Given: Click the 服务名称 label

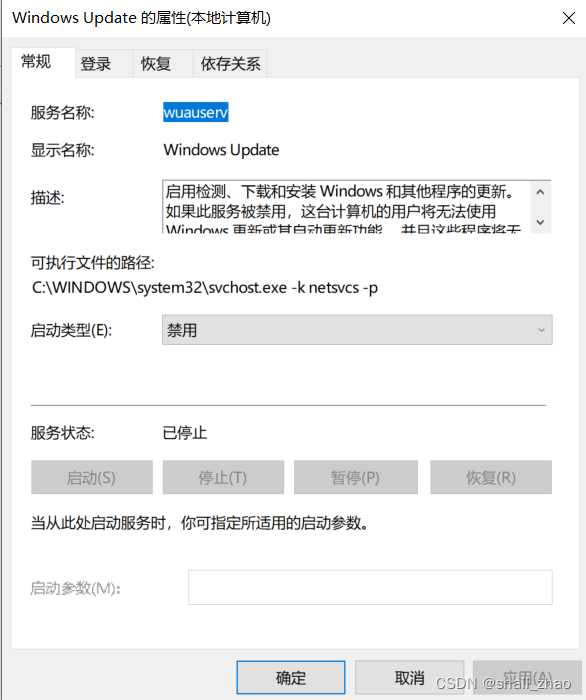Looking at the screenshot, I should coord(62,112).
